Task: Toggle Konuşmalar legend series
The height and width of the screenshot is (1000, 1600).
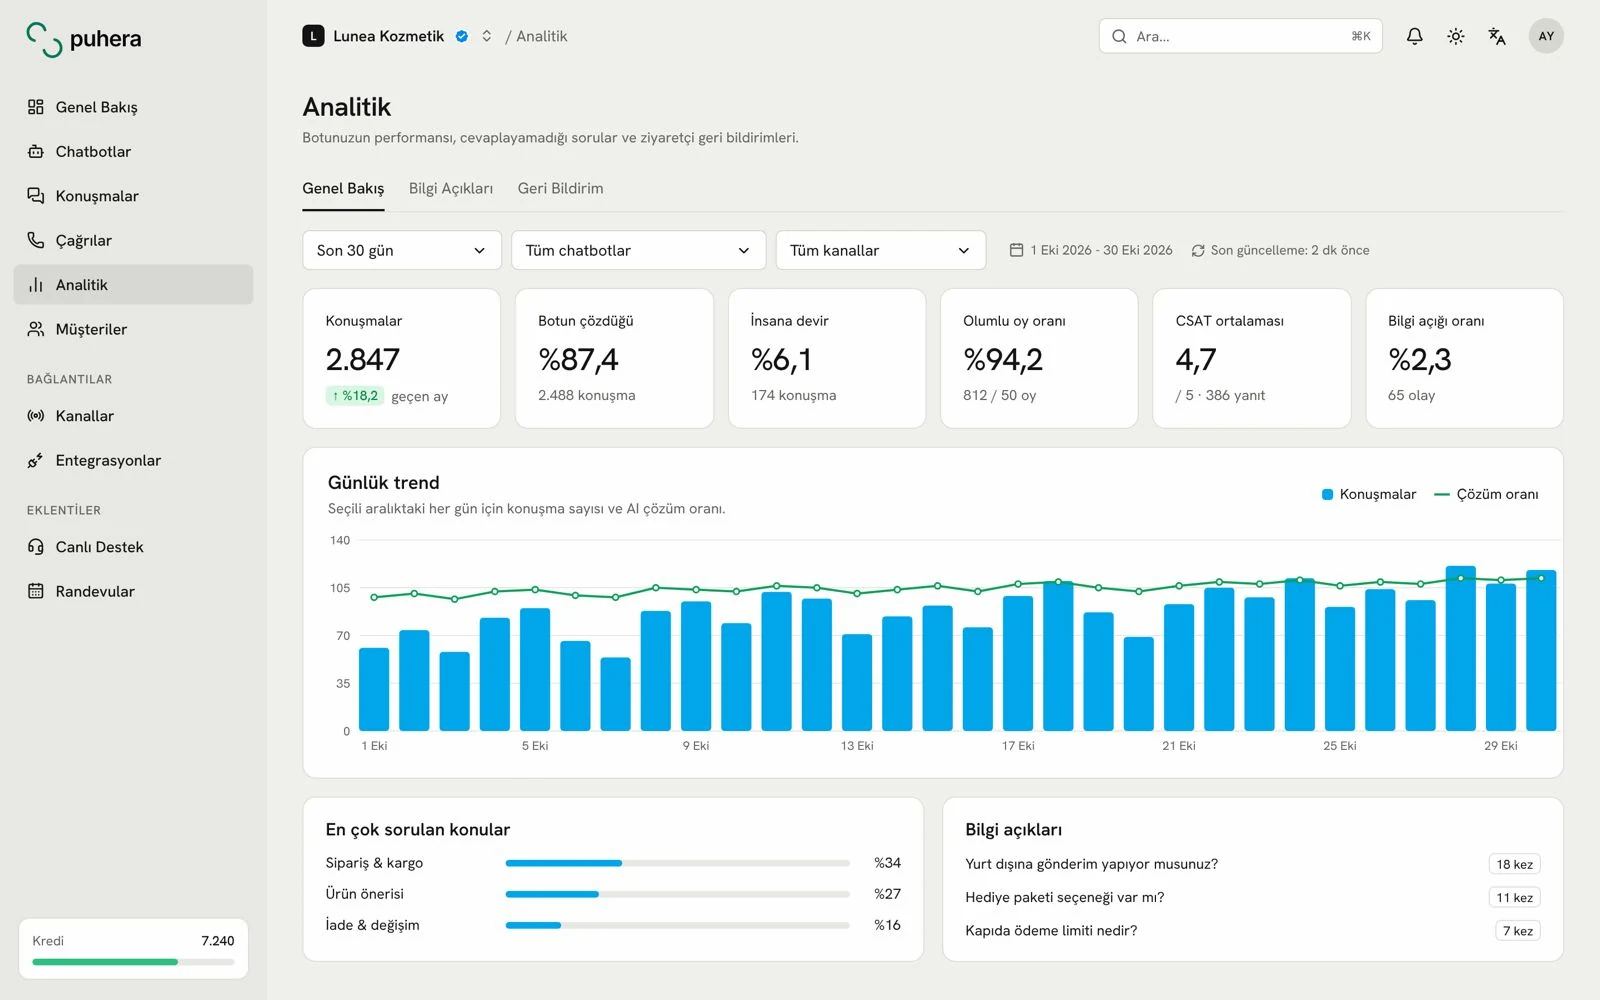Action: pos(1369,494)
